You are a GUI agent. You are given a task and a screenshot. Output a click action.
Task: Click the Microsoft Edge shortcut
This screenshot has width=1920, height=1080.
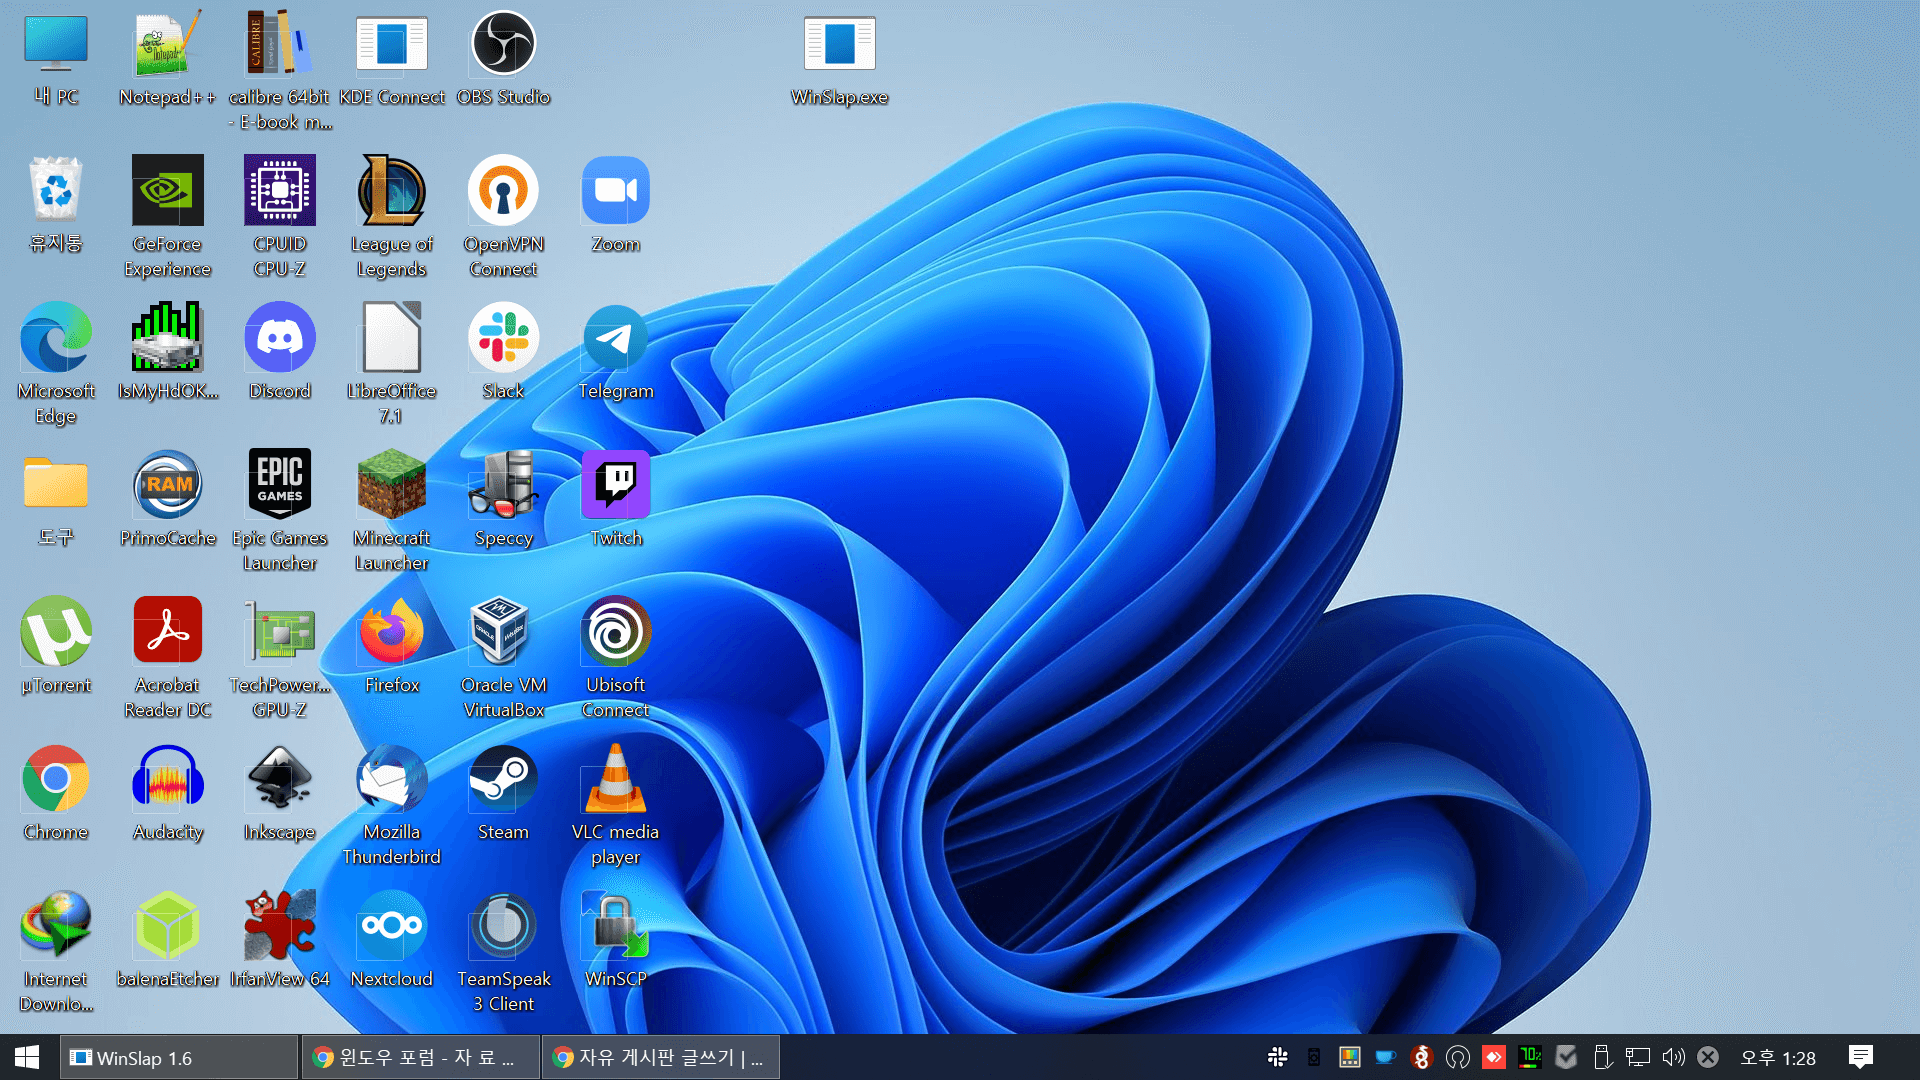[56, 363]
